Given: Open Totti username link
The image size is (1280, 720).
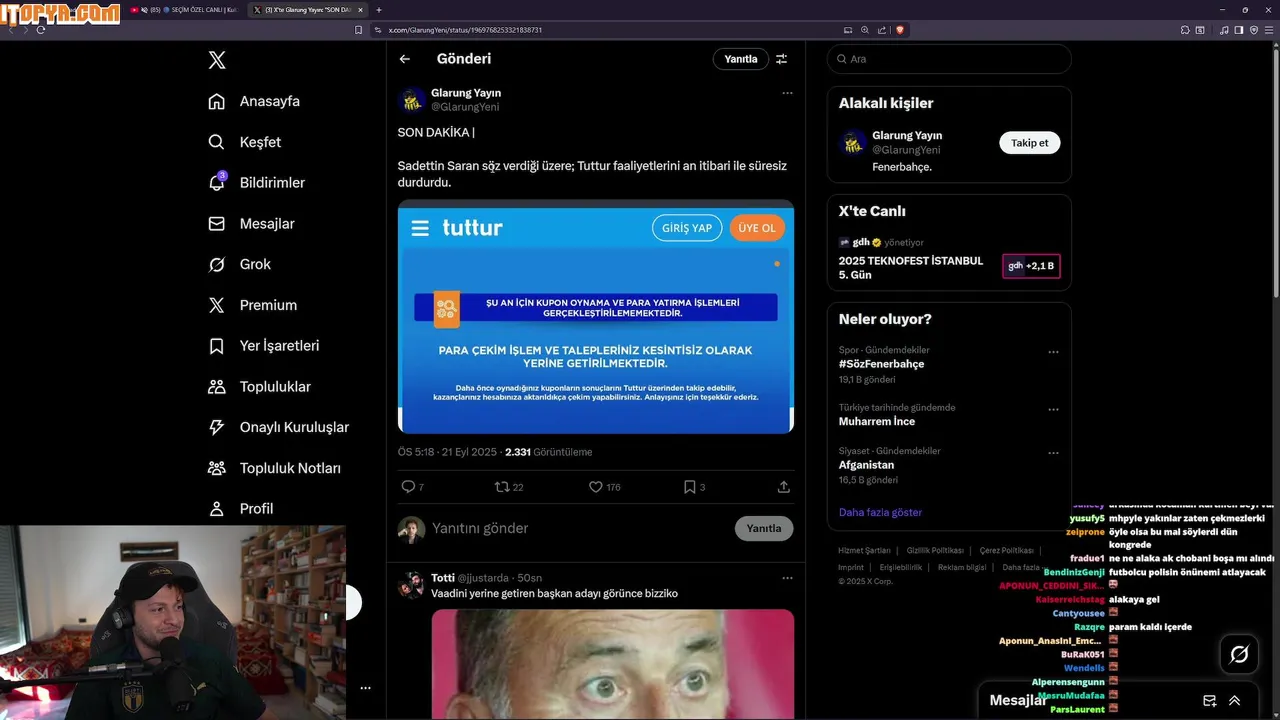Looking at the screenshot, I should 443,578.
